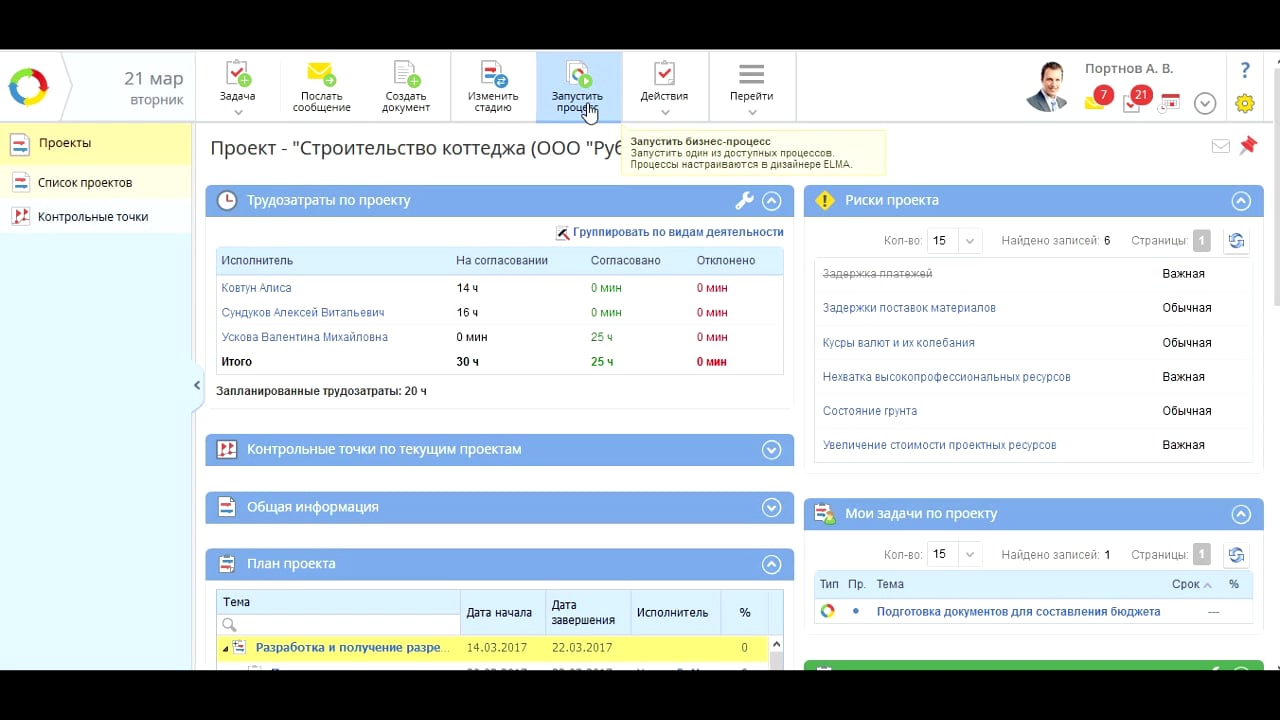Click Создать документ toolbar icon
Screen dimensions: 1280x720
pos(406,87)
